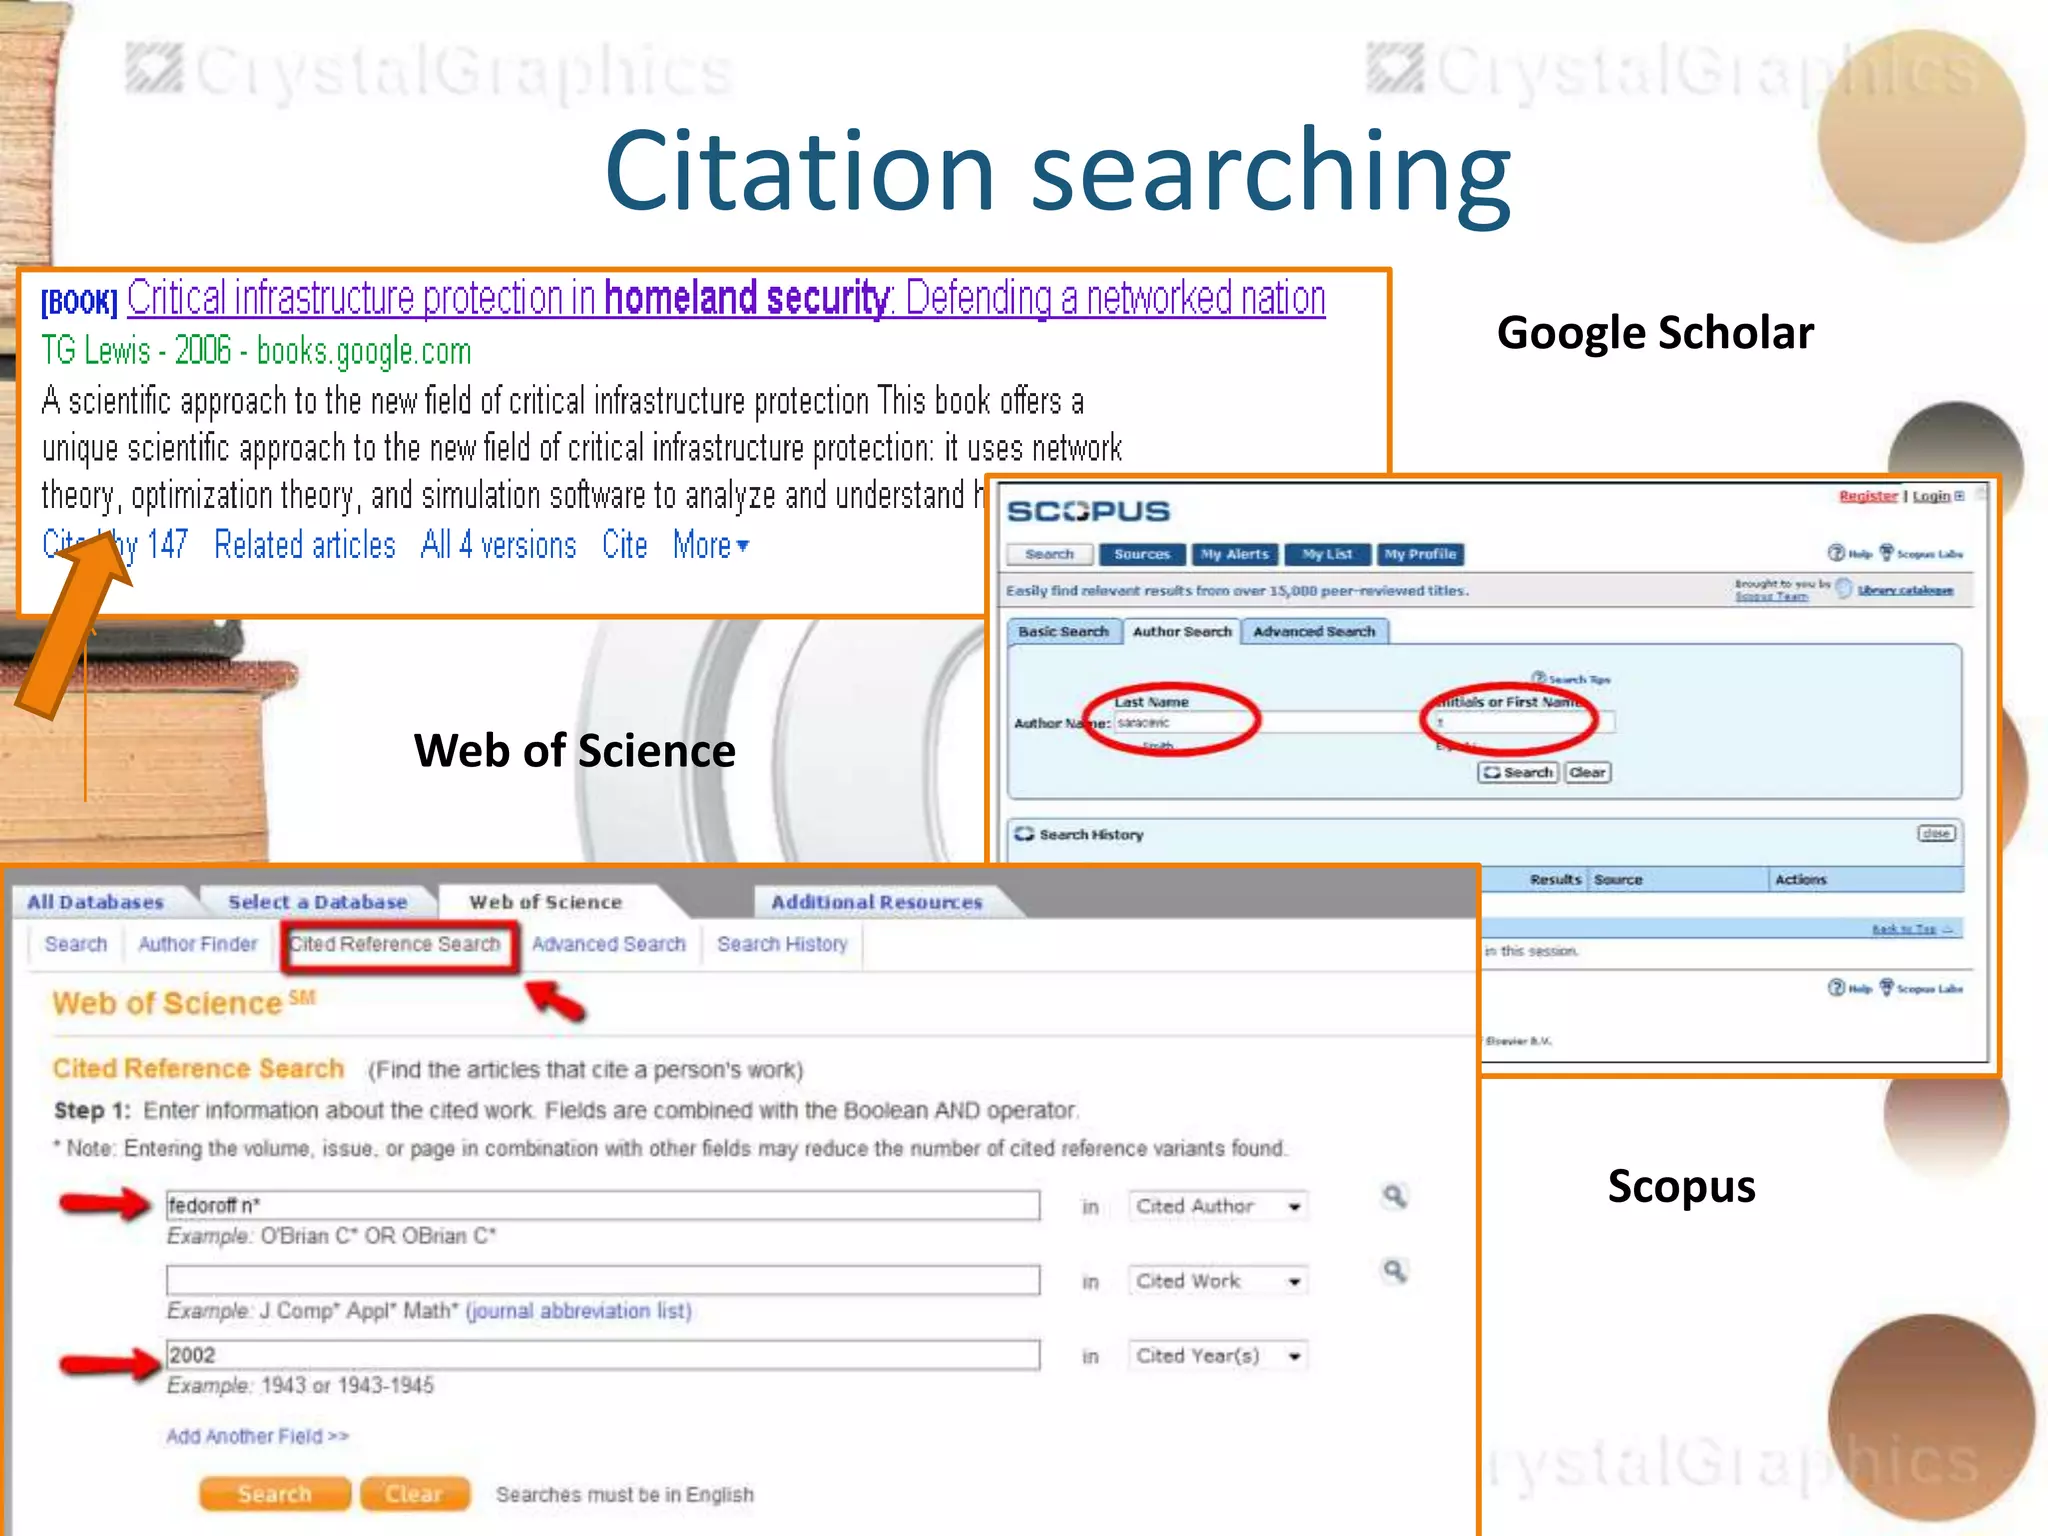Open Cited Reference Search option

tap(395, 944)
